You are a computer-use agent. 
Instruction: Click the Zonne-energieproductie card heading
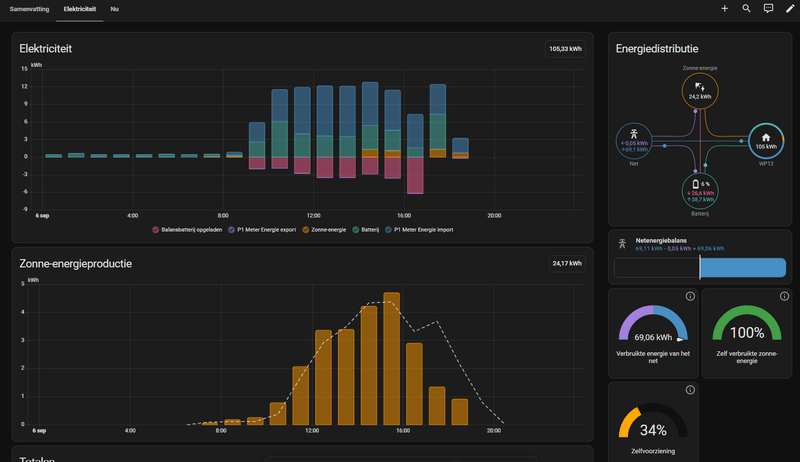pyautogui.click(x=76, y=264)
